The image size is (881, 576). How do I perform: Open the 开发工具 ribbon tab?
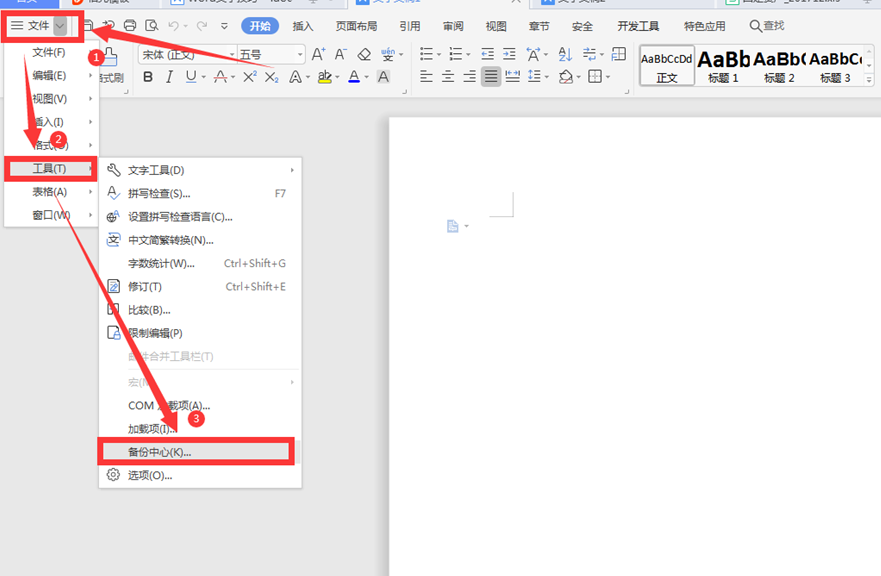tap(638, 26)
